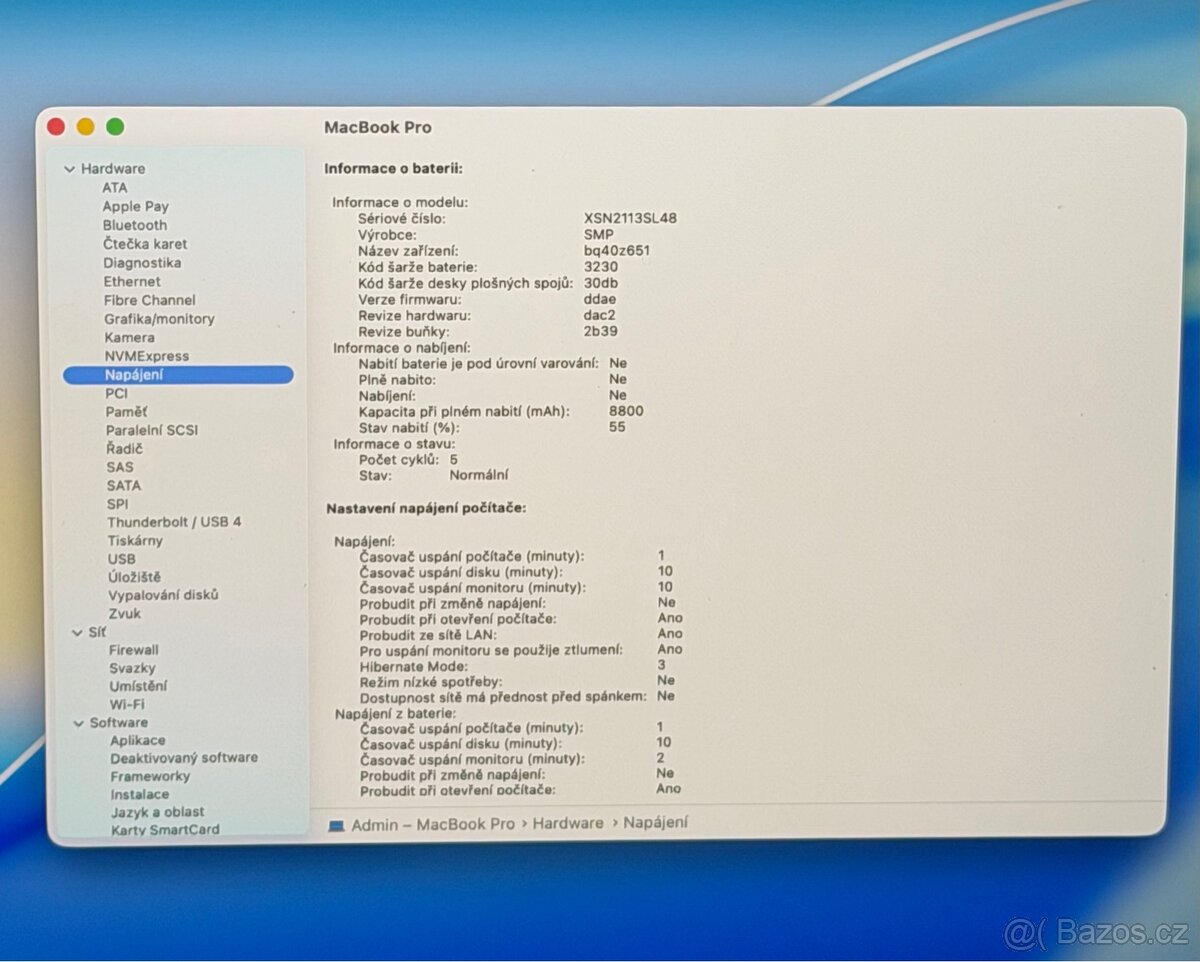The image size is (1200, 962).
Task: Click the laptop icon in path bar
Action: 336,825
